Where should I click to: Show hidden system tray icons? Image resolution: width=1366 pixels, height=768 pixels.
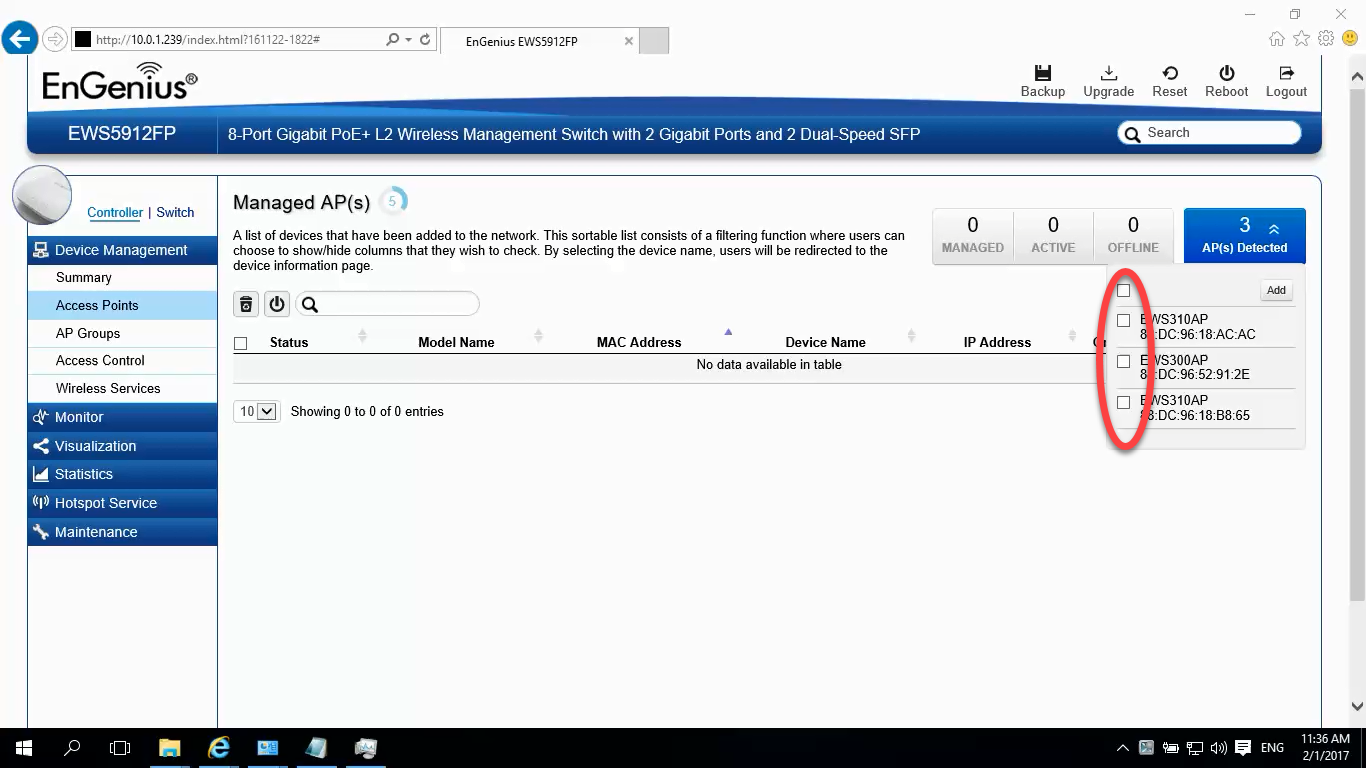click(1122, 748)
